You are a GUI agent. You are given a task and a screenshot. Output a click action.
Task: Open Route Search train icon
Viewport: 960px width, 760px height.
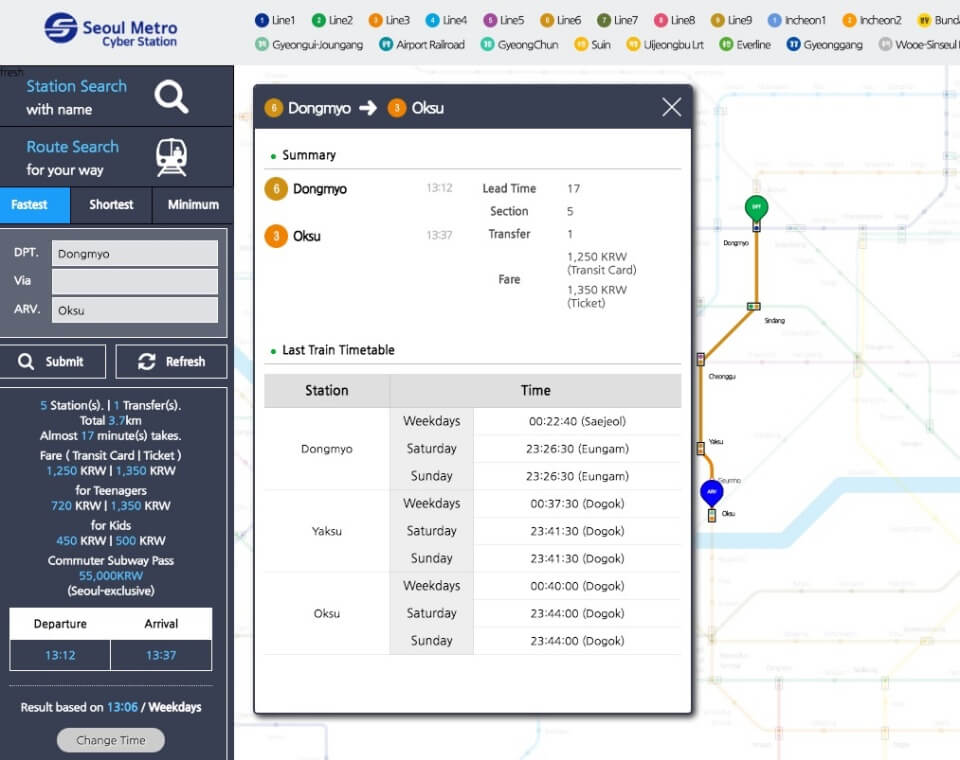click(x=172, y=157)
